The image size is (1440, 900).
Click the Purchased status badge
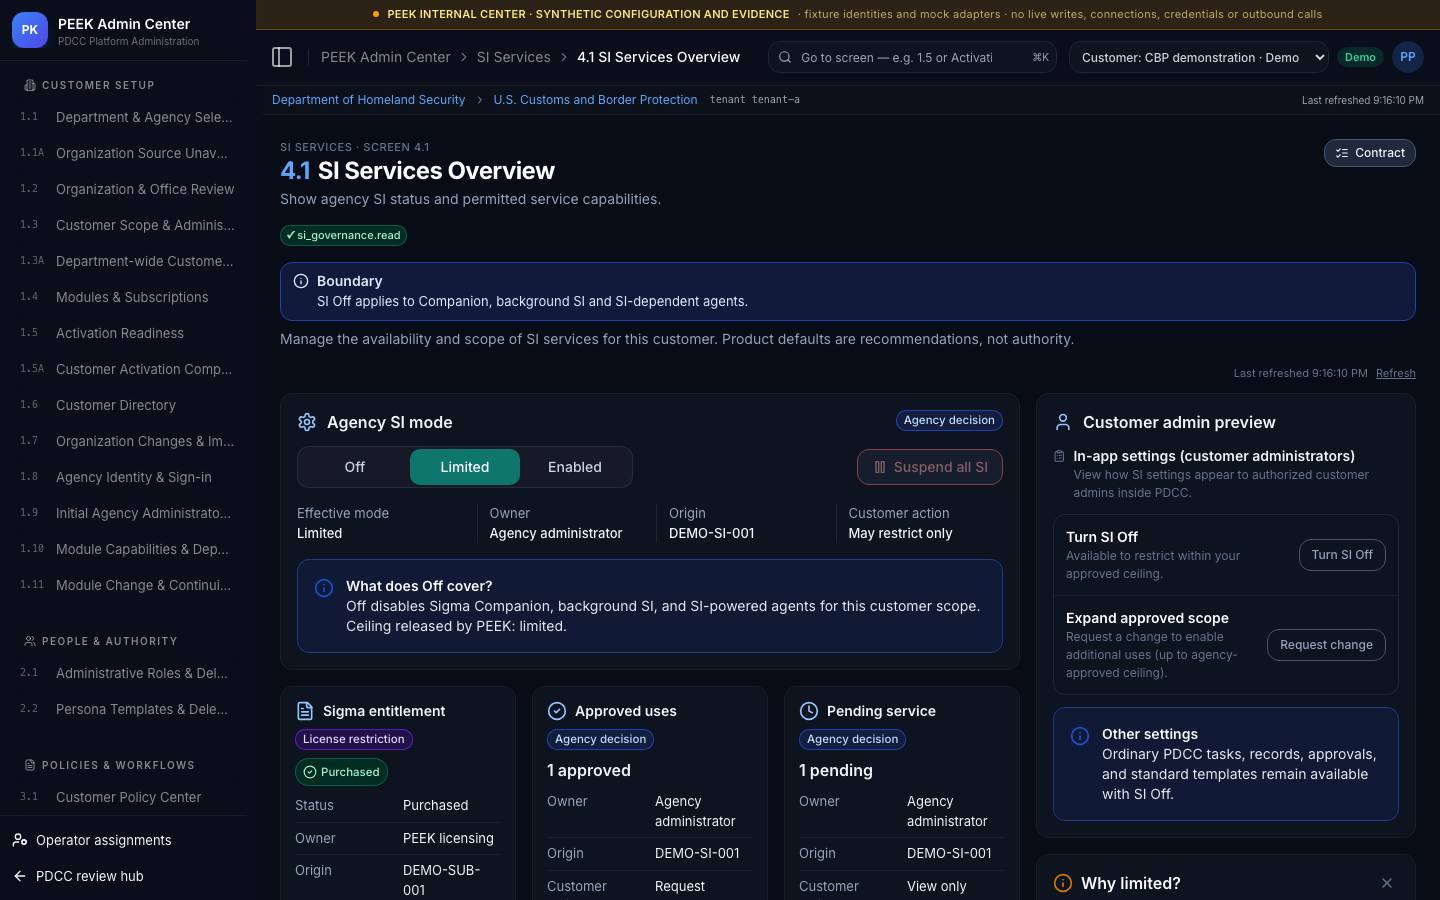coord(341,772)
